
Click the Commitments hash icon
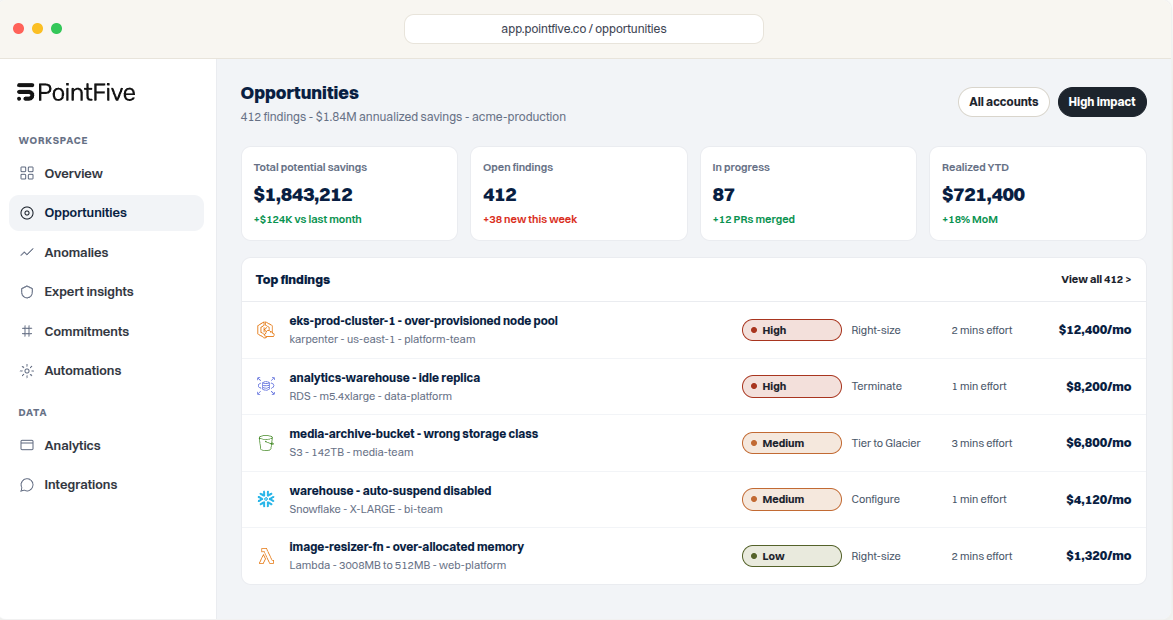(27, 331)
